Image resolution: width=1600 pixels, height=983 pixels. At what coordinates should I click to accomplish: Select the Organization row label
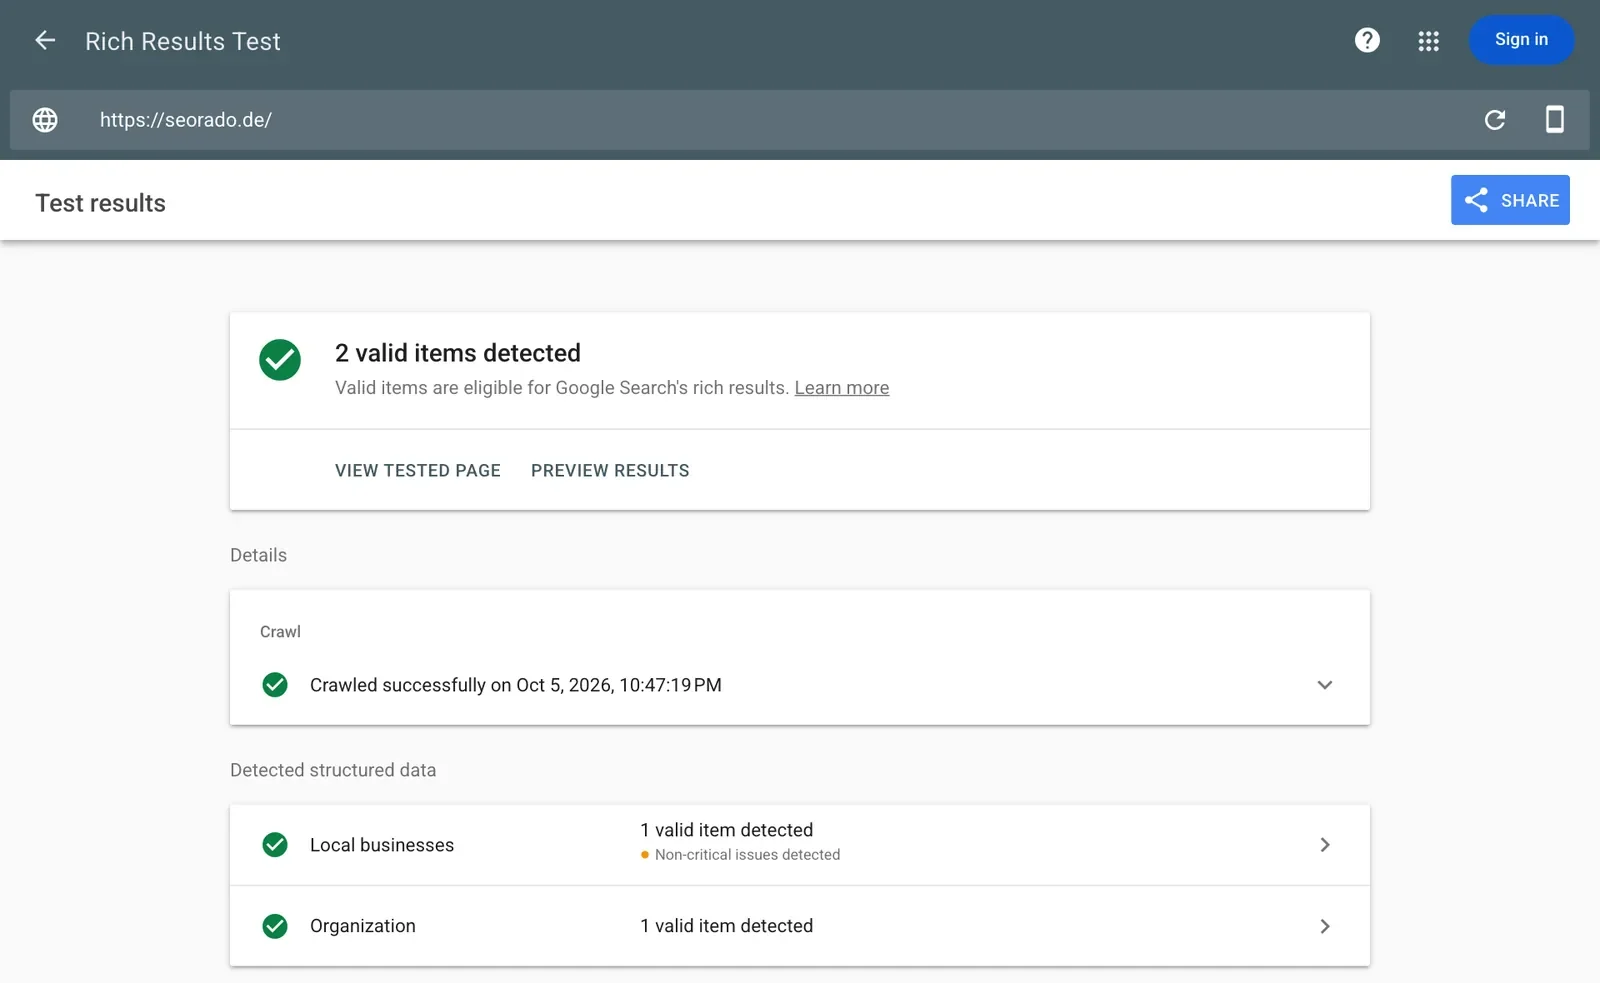pos(363,926)
